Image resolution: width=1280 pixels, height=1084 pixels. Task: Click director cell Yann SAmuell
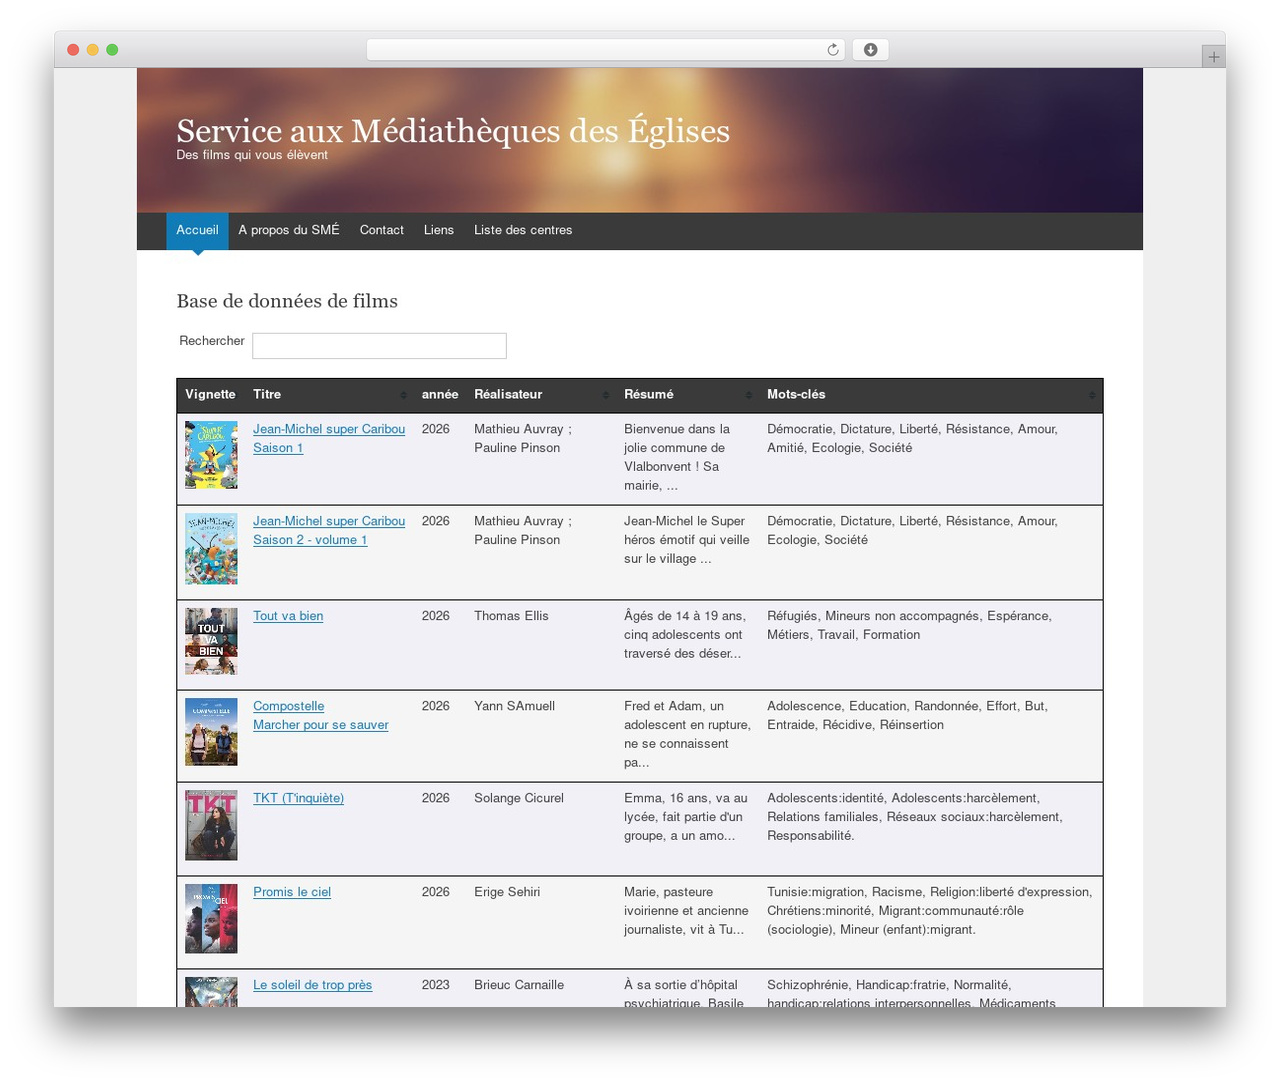click(x=514, y=706)
